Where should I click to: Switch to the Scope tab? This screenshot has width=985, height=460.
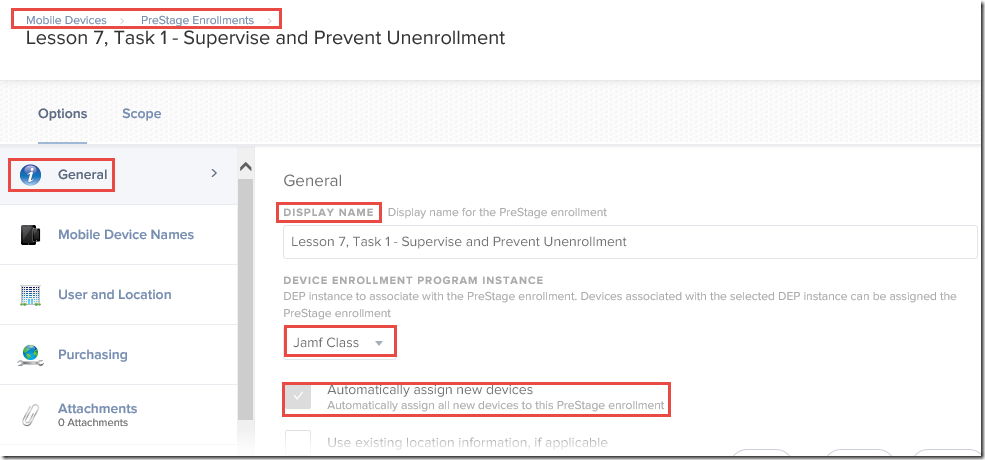click(141, 114)
